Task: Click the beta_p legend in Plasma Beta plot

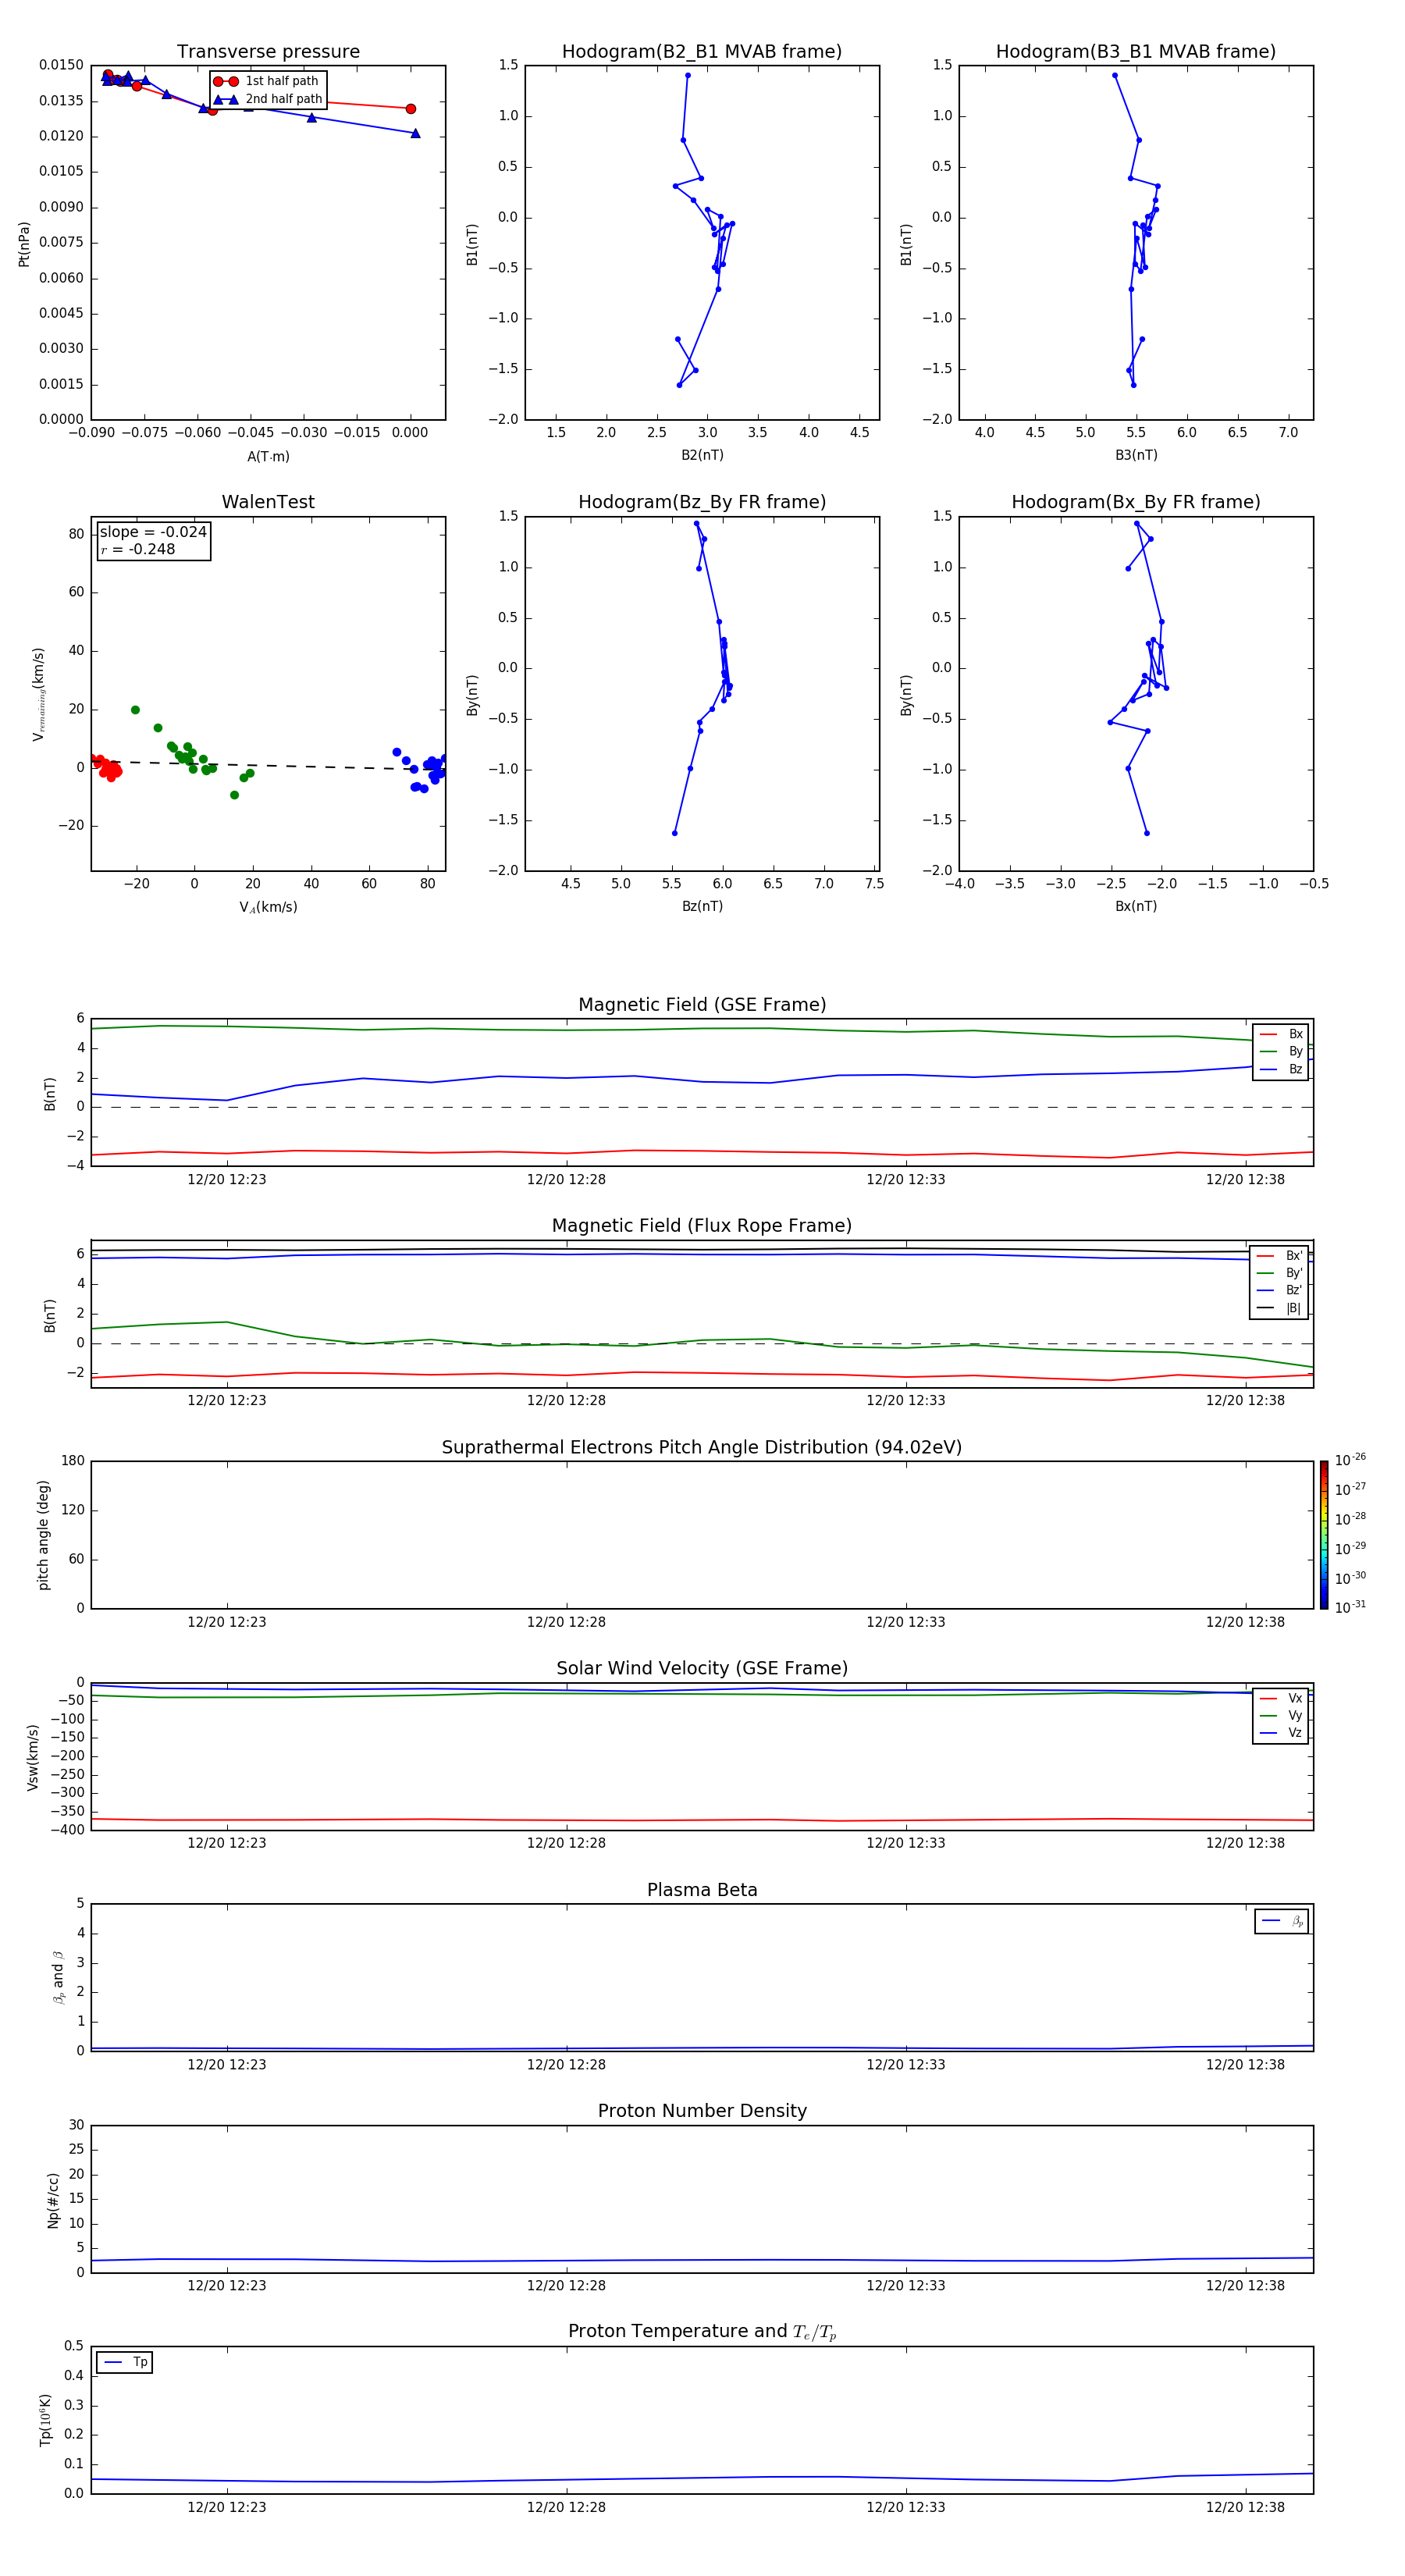Action: (x=1282, y=1921)
